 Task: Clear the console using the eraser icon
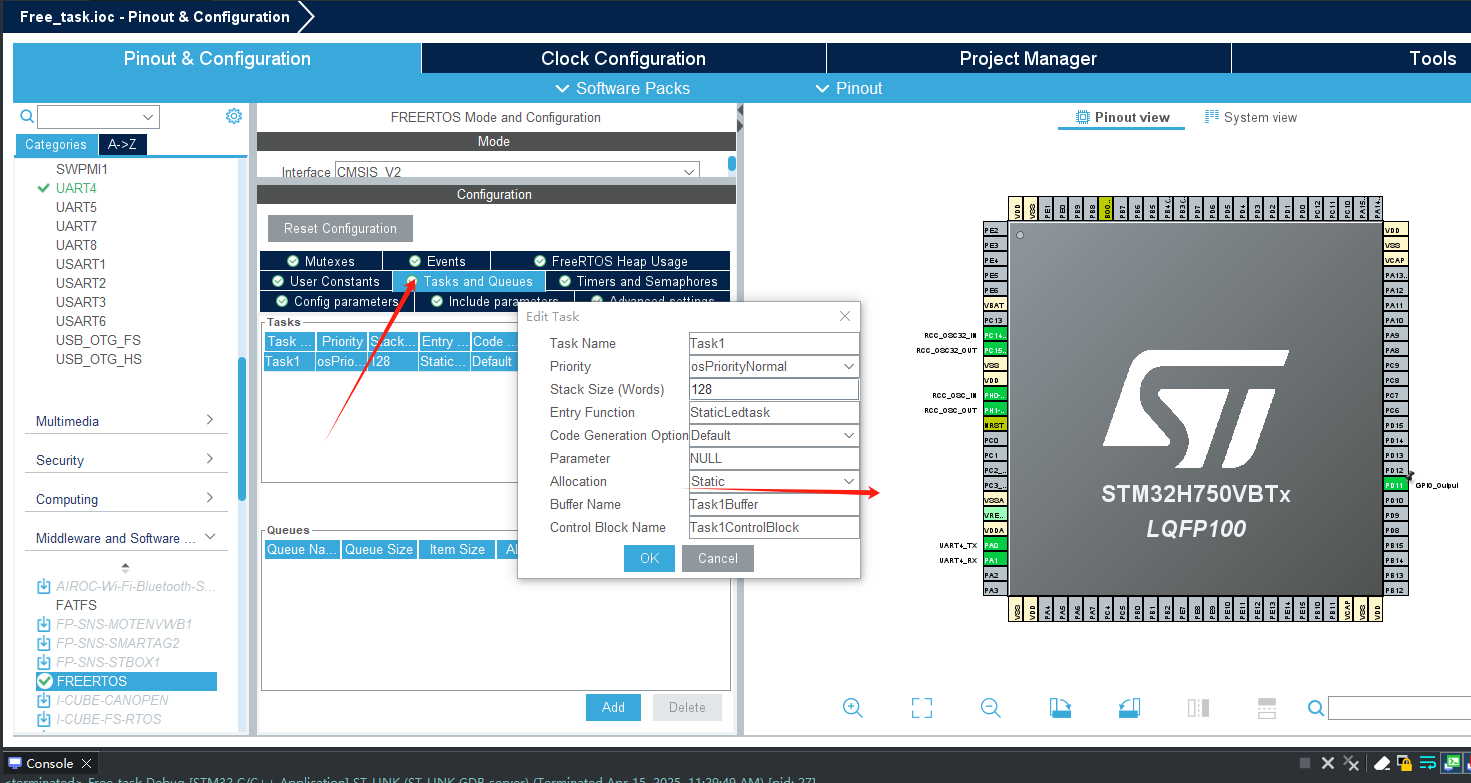(1382, 763)
